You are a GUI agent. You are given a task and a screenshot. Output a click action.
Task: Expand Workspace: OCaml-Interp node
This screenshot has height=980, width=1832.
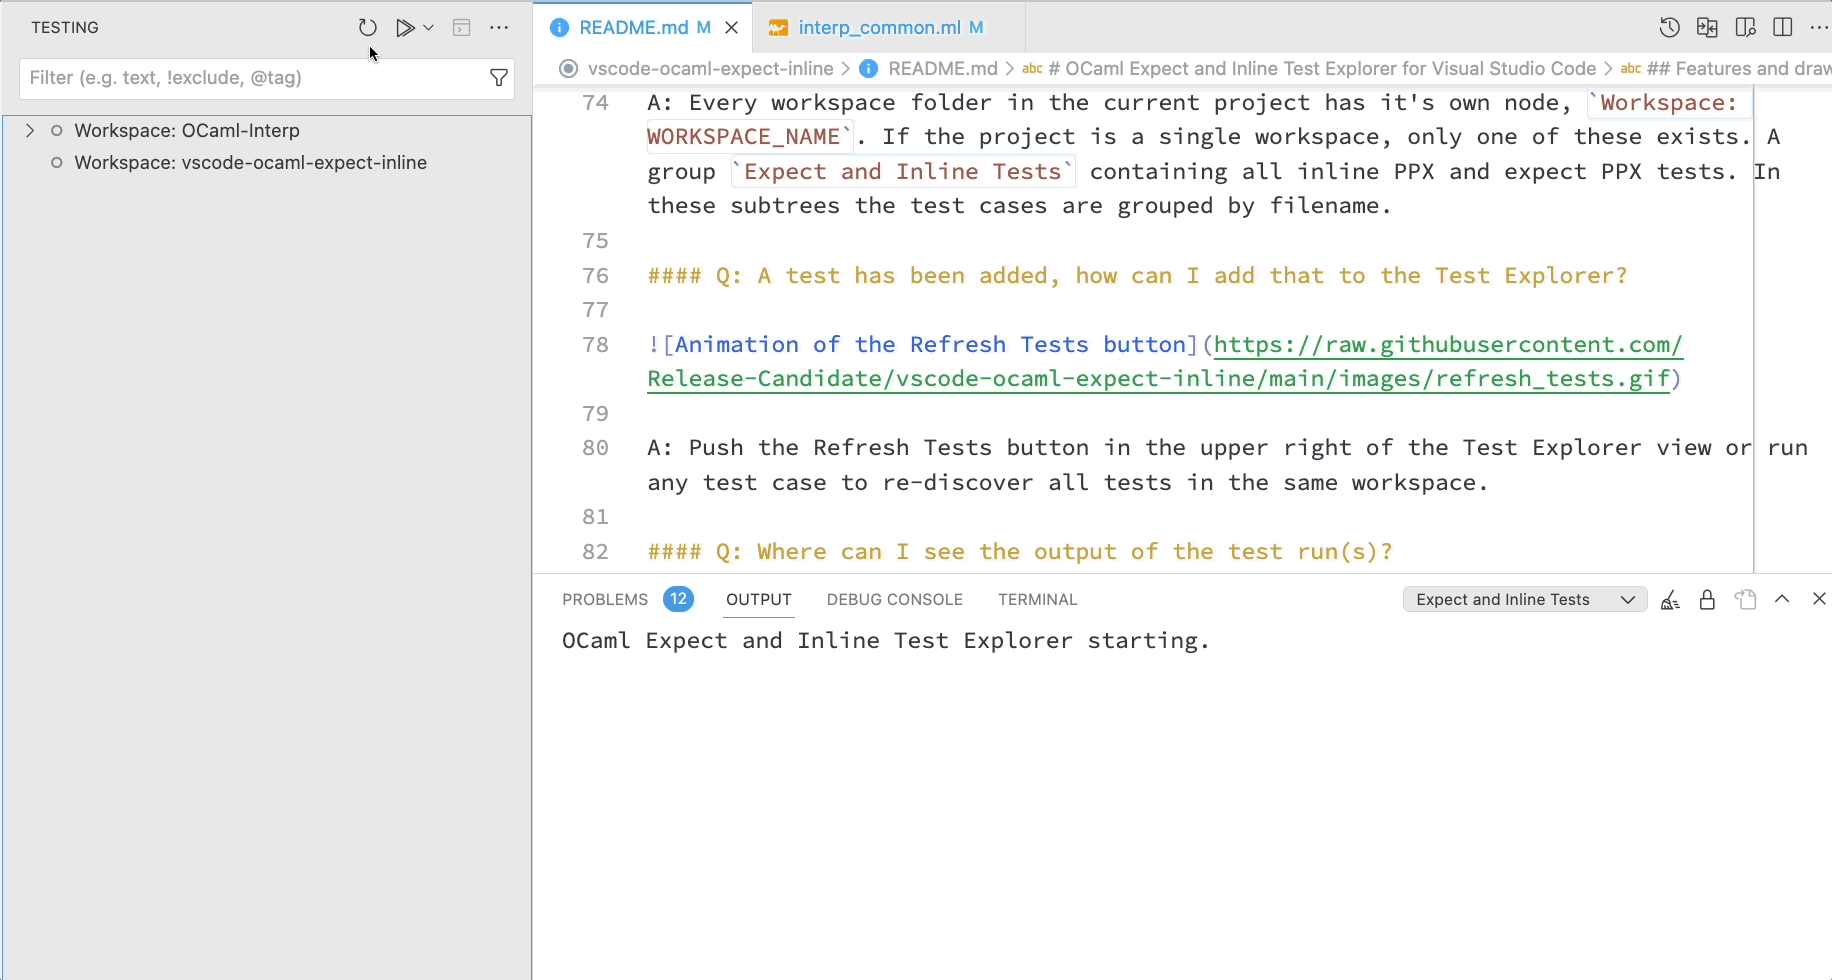(30, 131)
